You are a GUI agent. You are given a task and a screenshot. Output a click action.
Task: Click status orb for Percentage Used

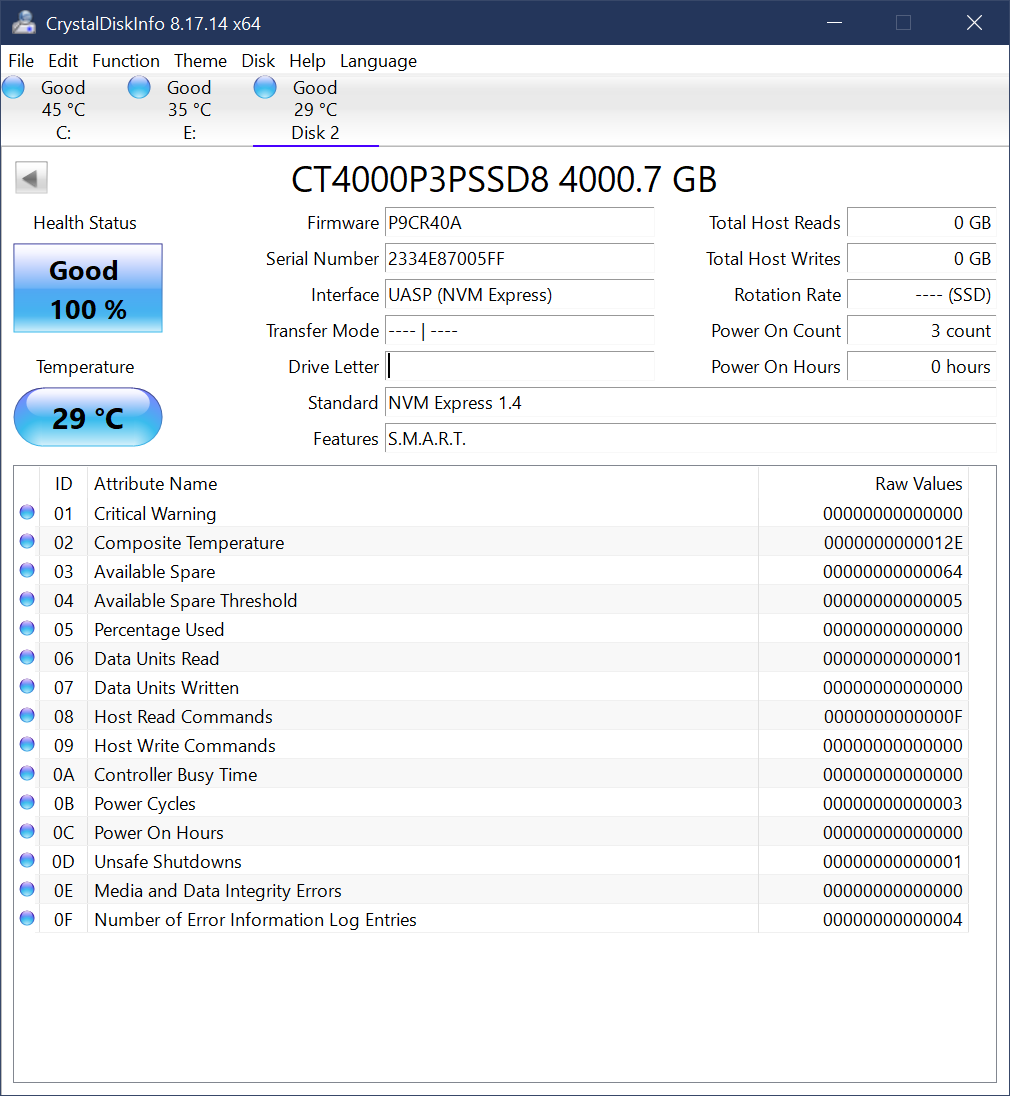(27, 628)
